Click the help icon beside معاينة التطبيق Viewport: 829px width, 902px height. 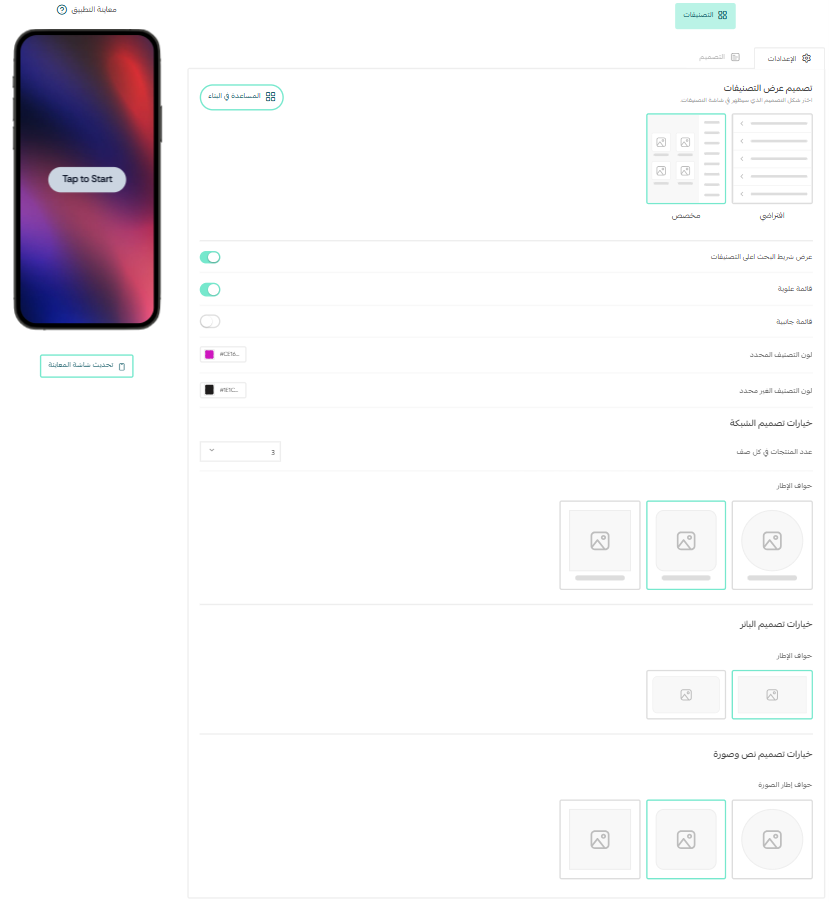(x=62, y=10)
